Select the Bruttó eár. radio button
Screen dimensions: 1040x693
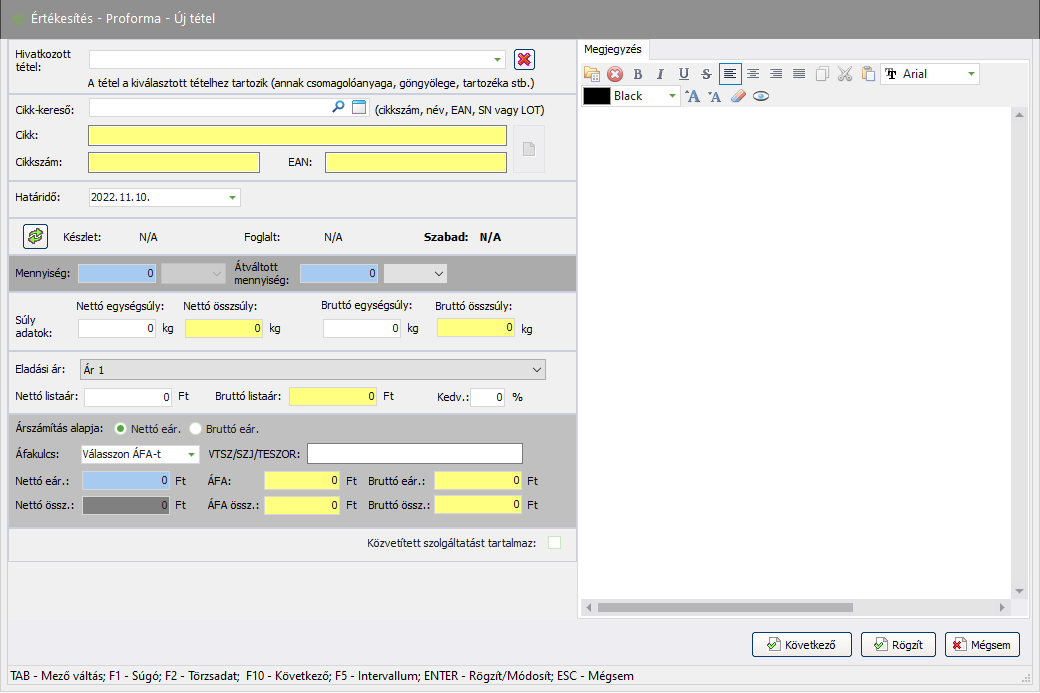coord(196,428)
